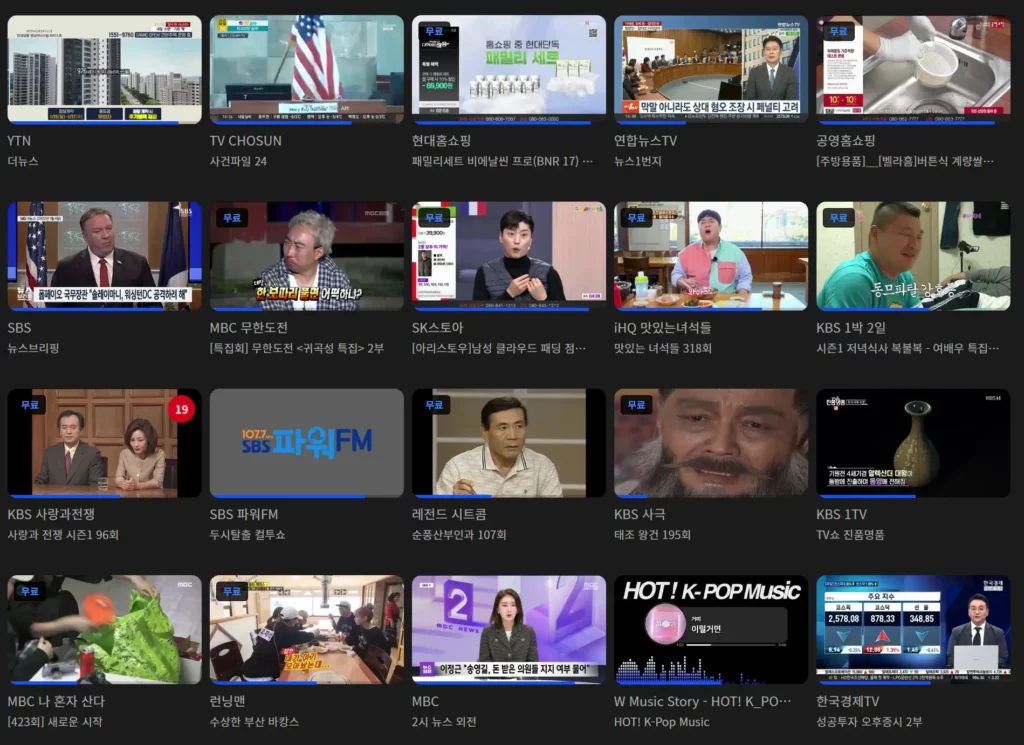Click the 19 age rating badge
1024x745 pixels.
click(182, 409)
